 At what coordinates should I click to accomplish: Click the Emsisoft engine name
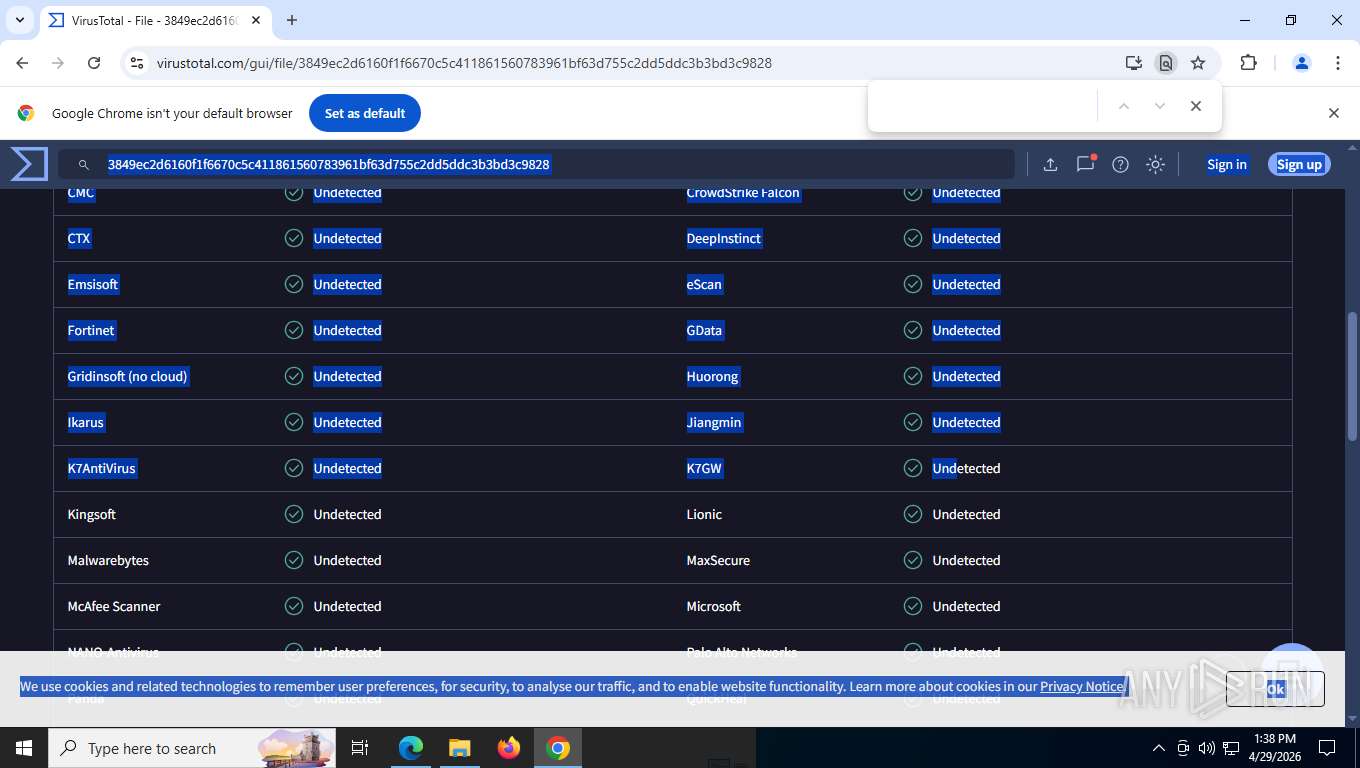pyautogui.click(x=93, y=284)
